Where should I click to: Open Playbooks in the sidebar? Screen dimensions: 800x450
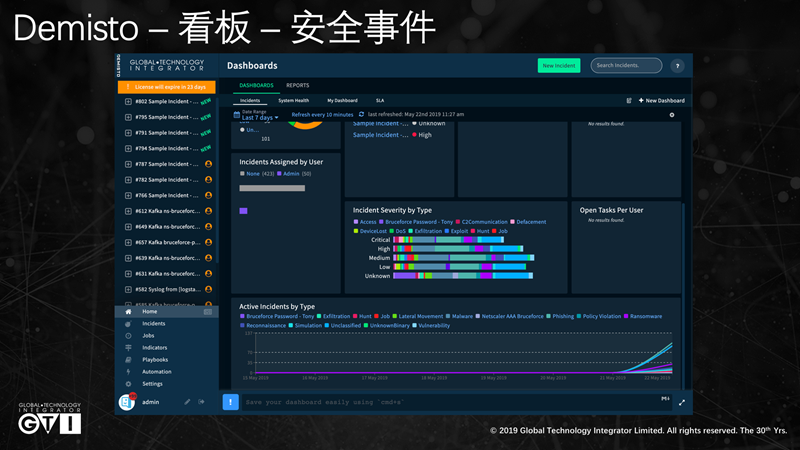pos(155,360)
